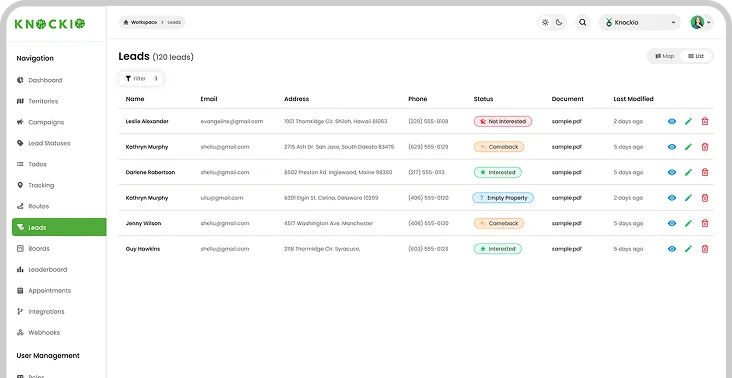Open the Knockio workspace dropdown
The width and height of the screenshot is (732, 378).
coord(640,22)
